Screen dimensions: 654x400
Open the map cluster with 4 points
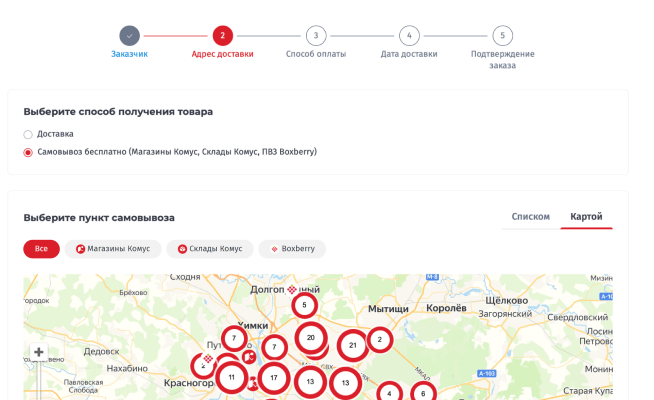[x=390, y=392]
